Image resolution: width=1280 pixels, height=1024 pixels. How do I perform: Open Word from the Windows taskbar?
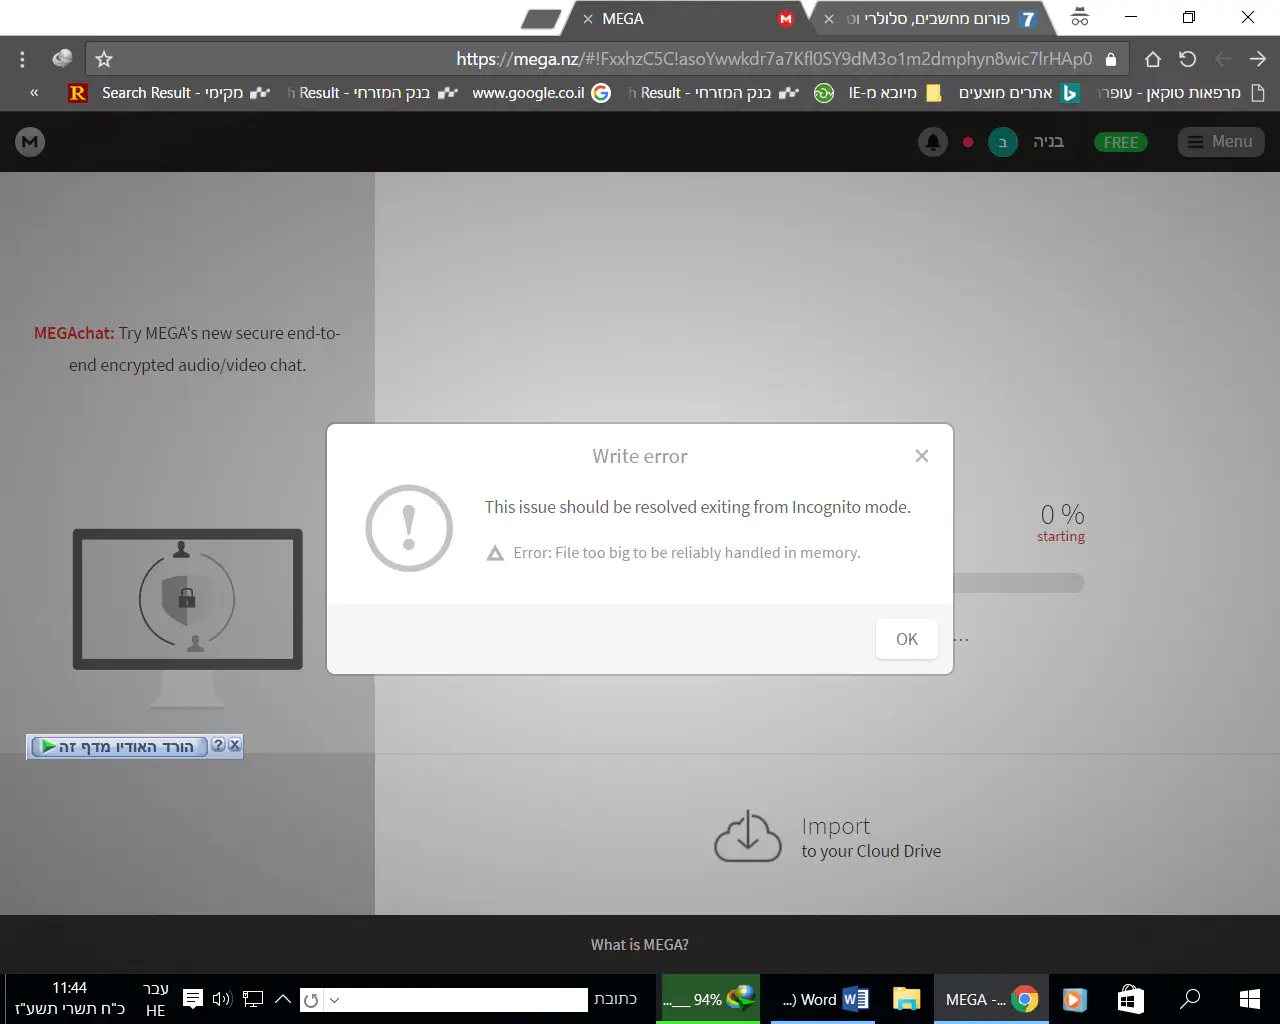826,999
